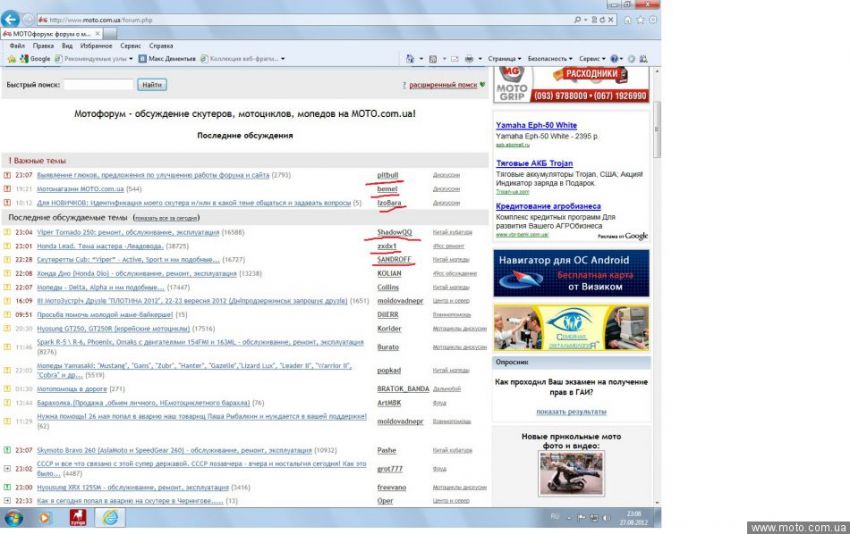
Task: Click the volume icon in system tray
Action: tap(606, 518)
